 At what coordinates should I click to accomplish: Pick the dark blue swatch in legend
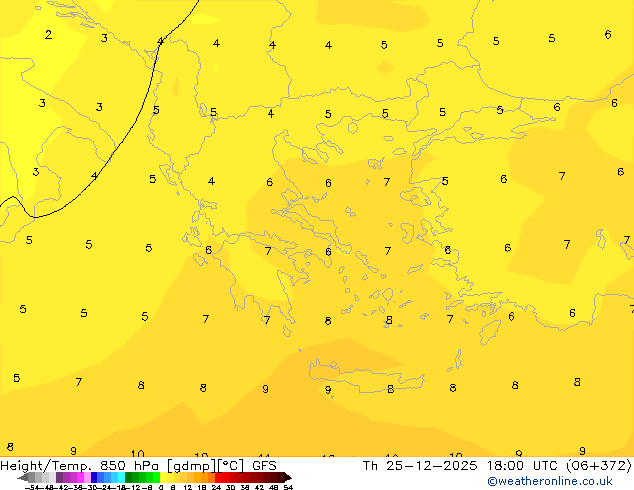tap(94, 477)
